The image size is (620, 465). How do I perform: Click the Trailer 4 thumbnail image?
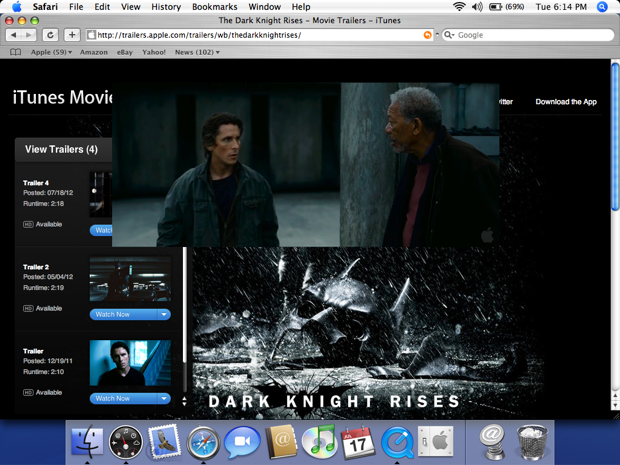pos(101,195)
